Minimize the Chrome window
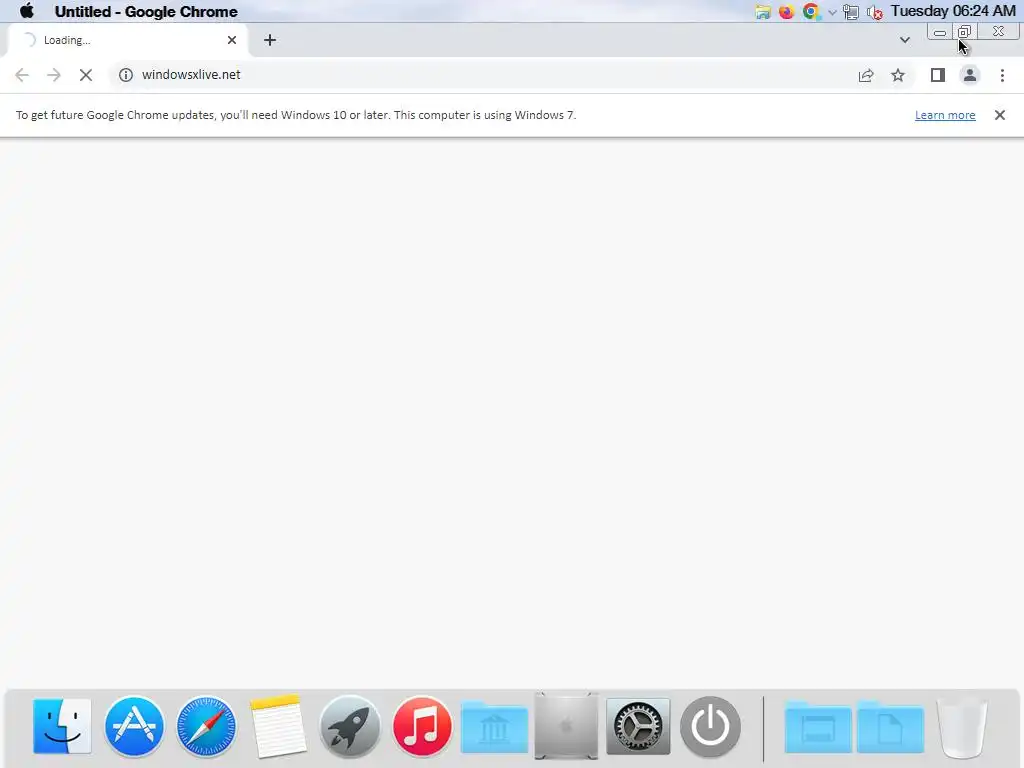This screenshot has width=1024, height=768. pos(940,31)
